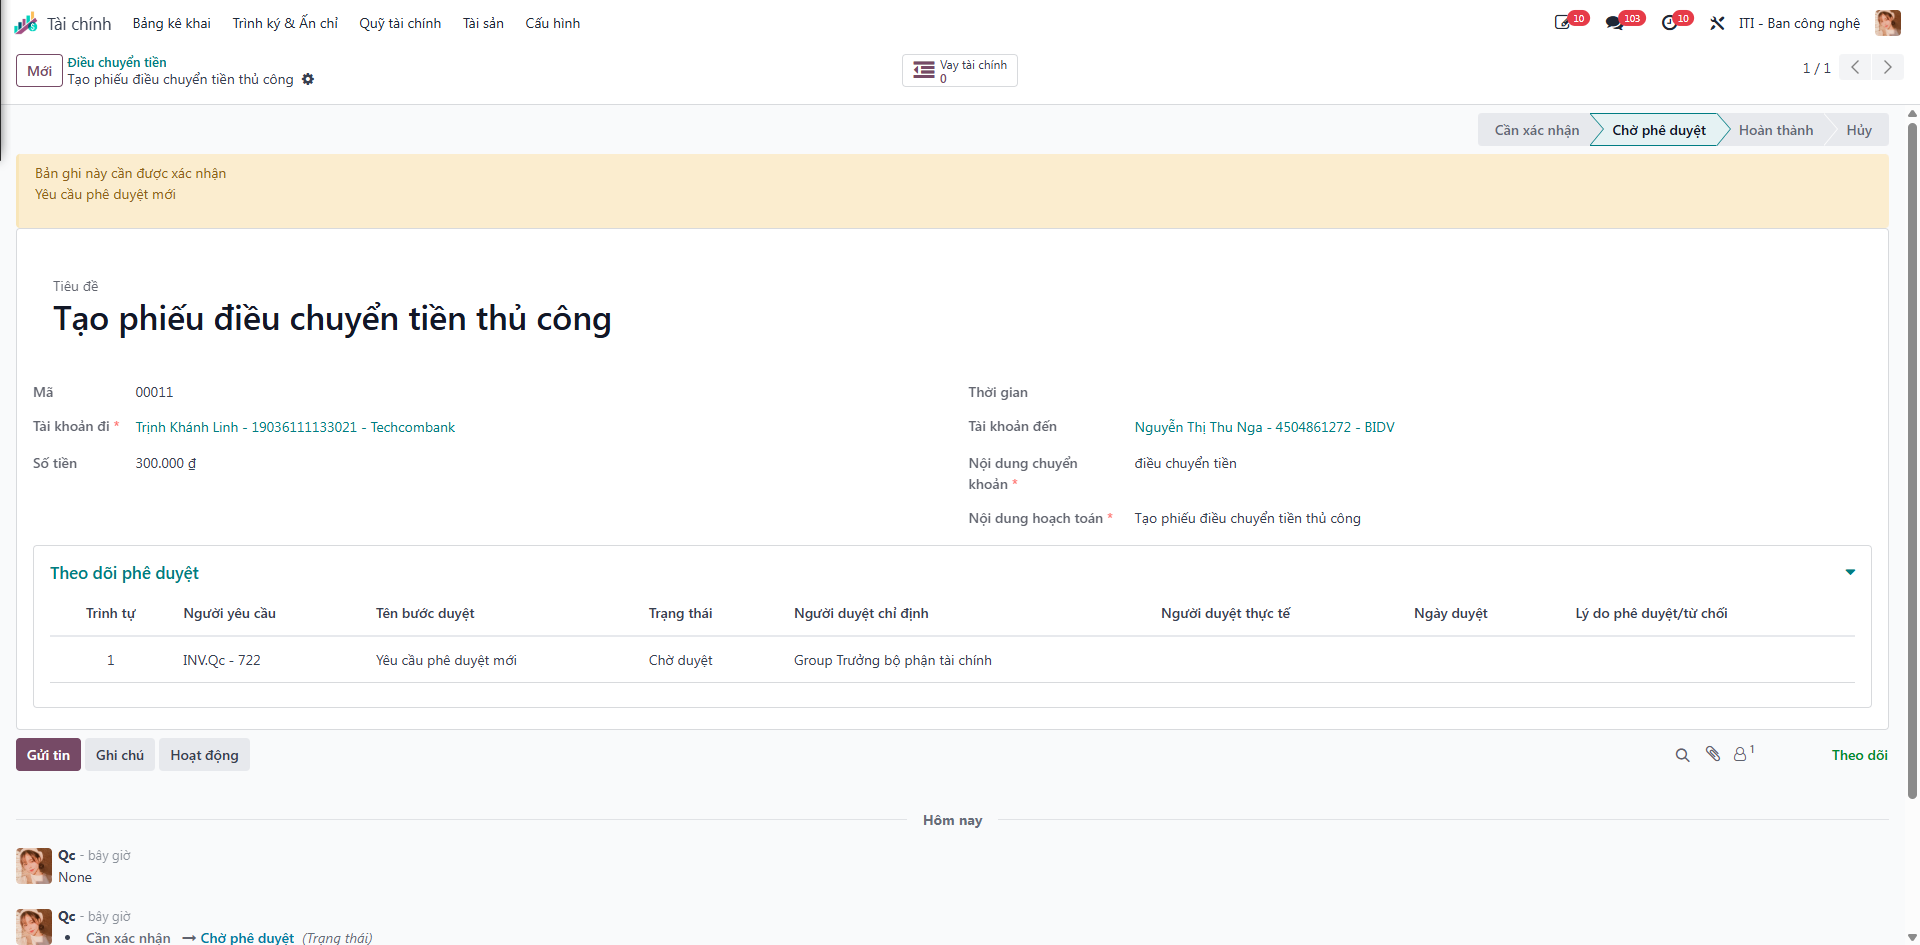Viewport: 1920px width, 945px height.
Task: Sort by the Trình tự column header
Action: [x=110, y=613]
